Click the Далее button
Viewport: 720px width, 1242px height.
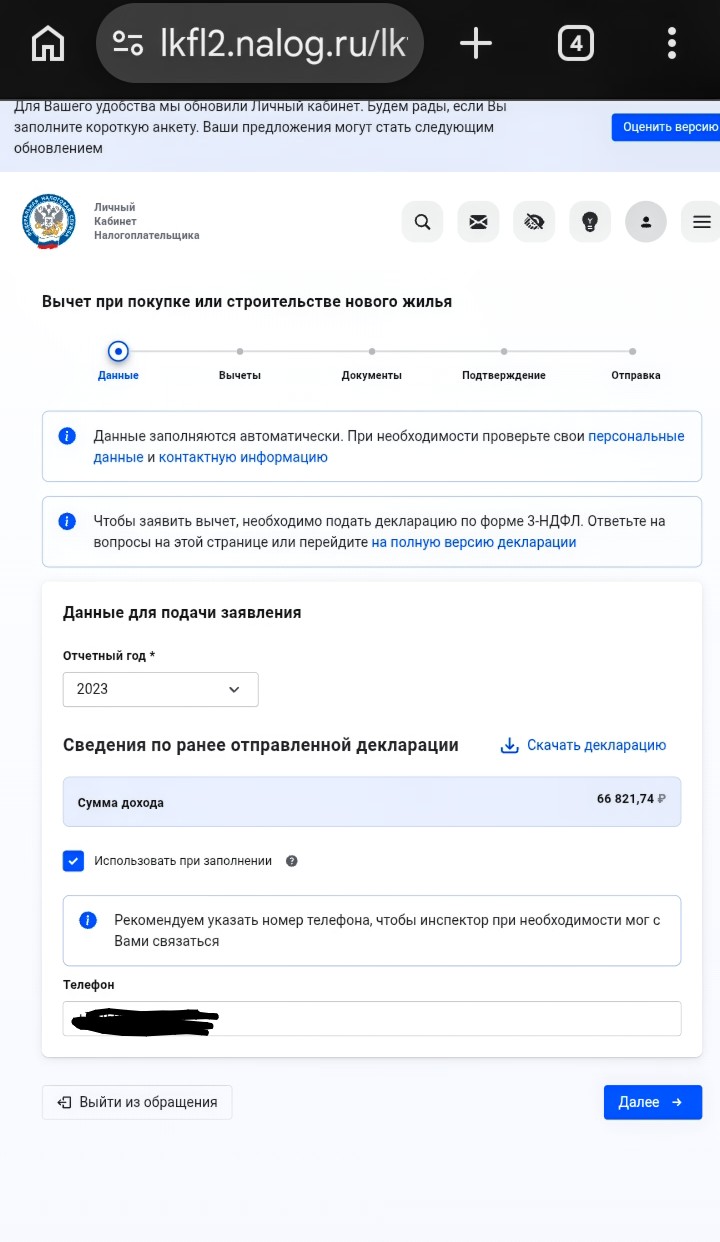pos(653,1102)
